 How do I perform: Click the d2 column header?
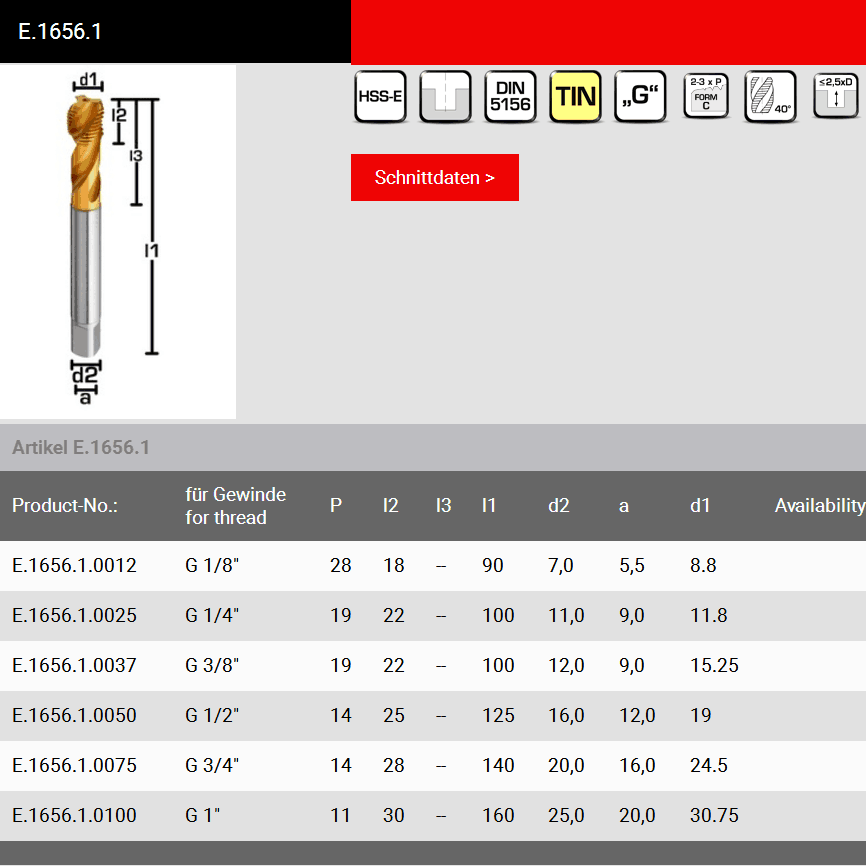point(558,505)
